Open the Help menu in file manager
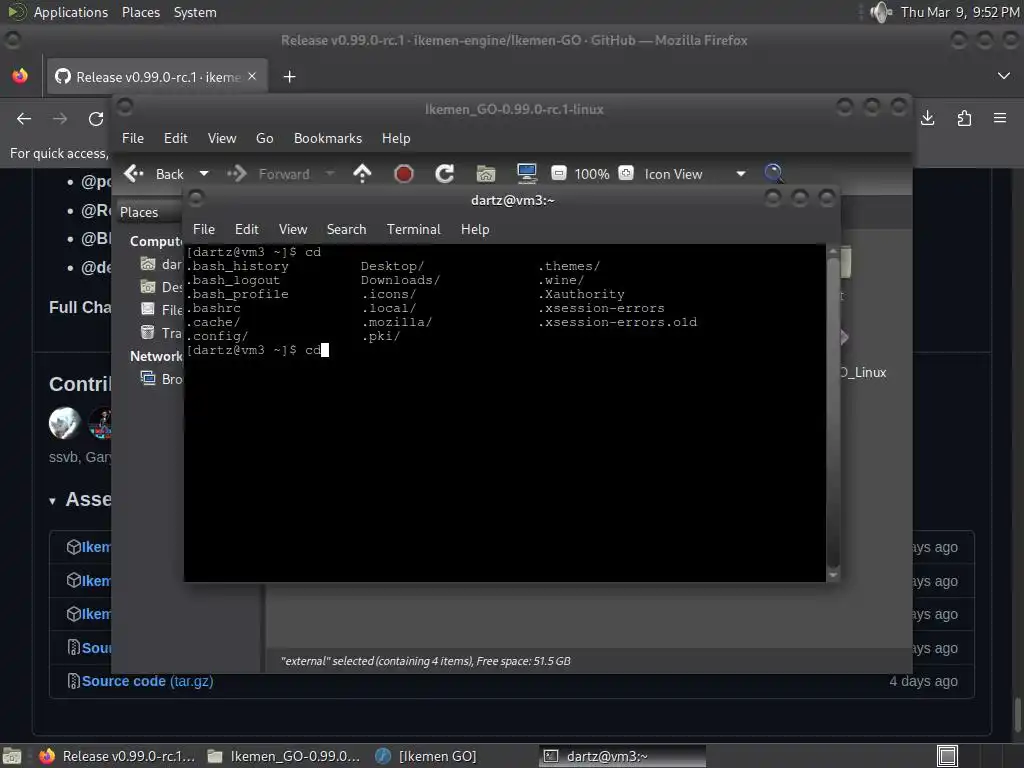1024x768 pixels. point(396,138)
